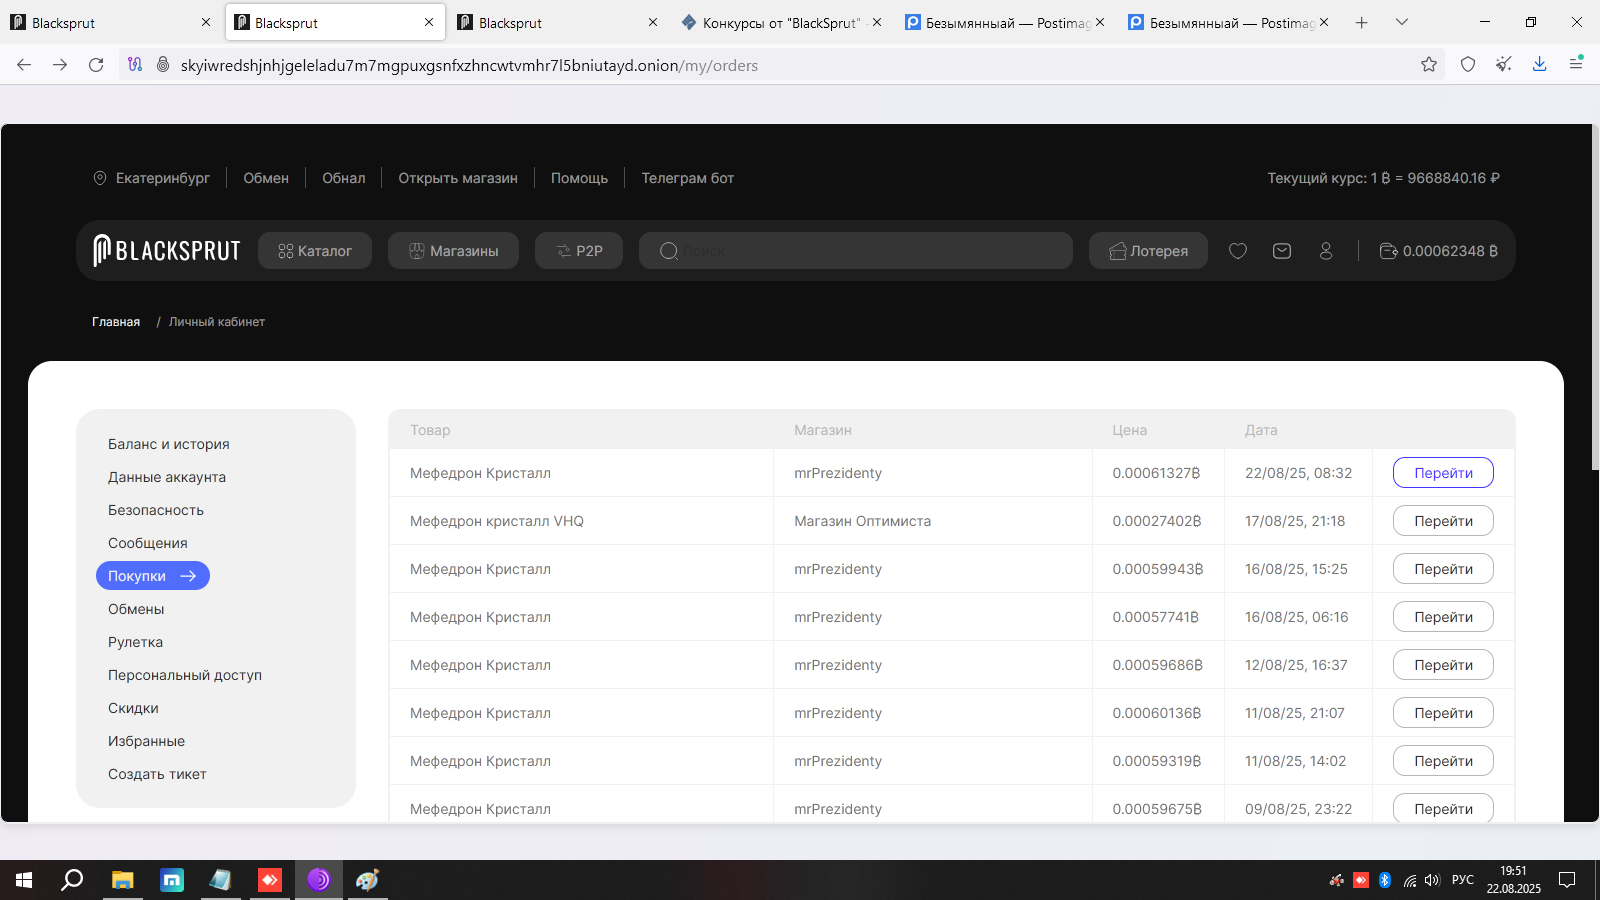Viewport: 1600px width, 900px height.
Task: Open the РУС language indicator
Action: (x=1463, y=880)
